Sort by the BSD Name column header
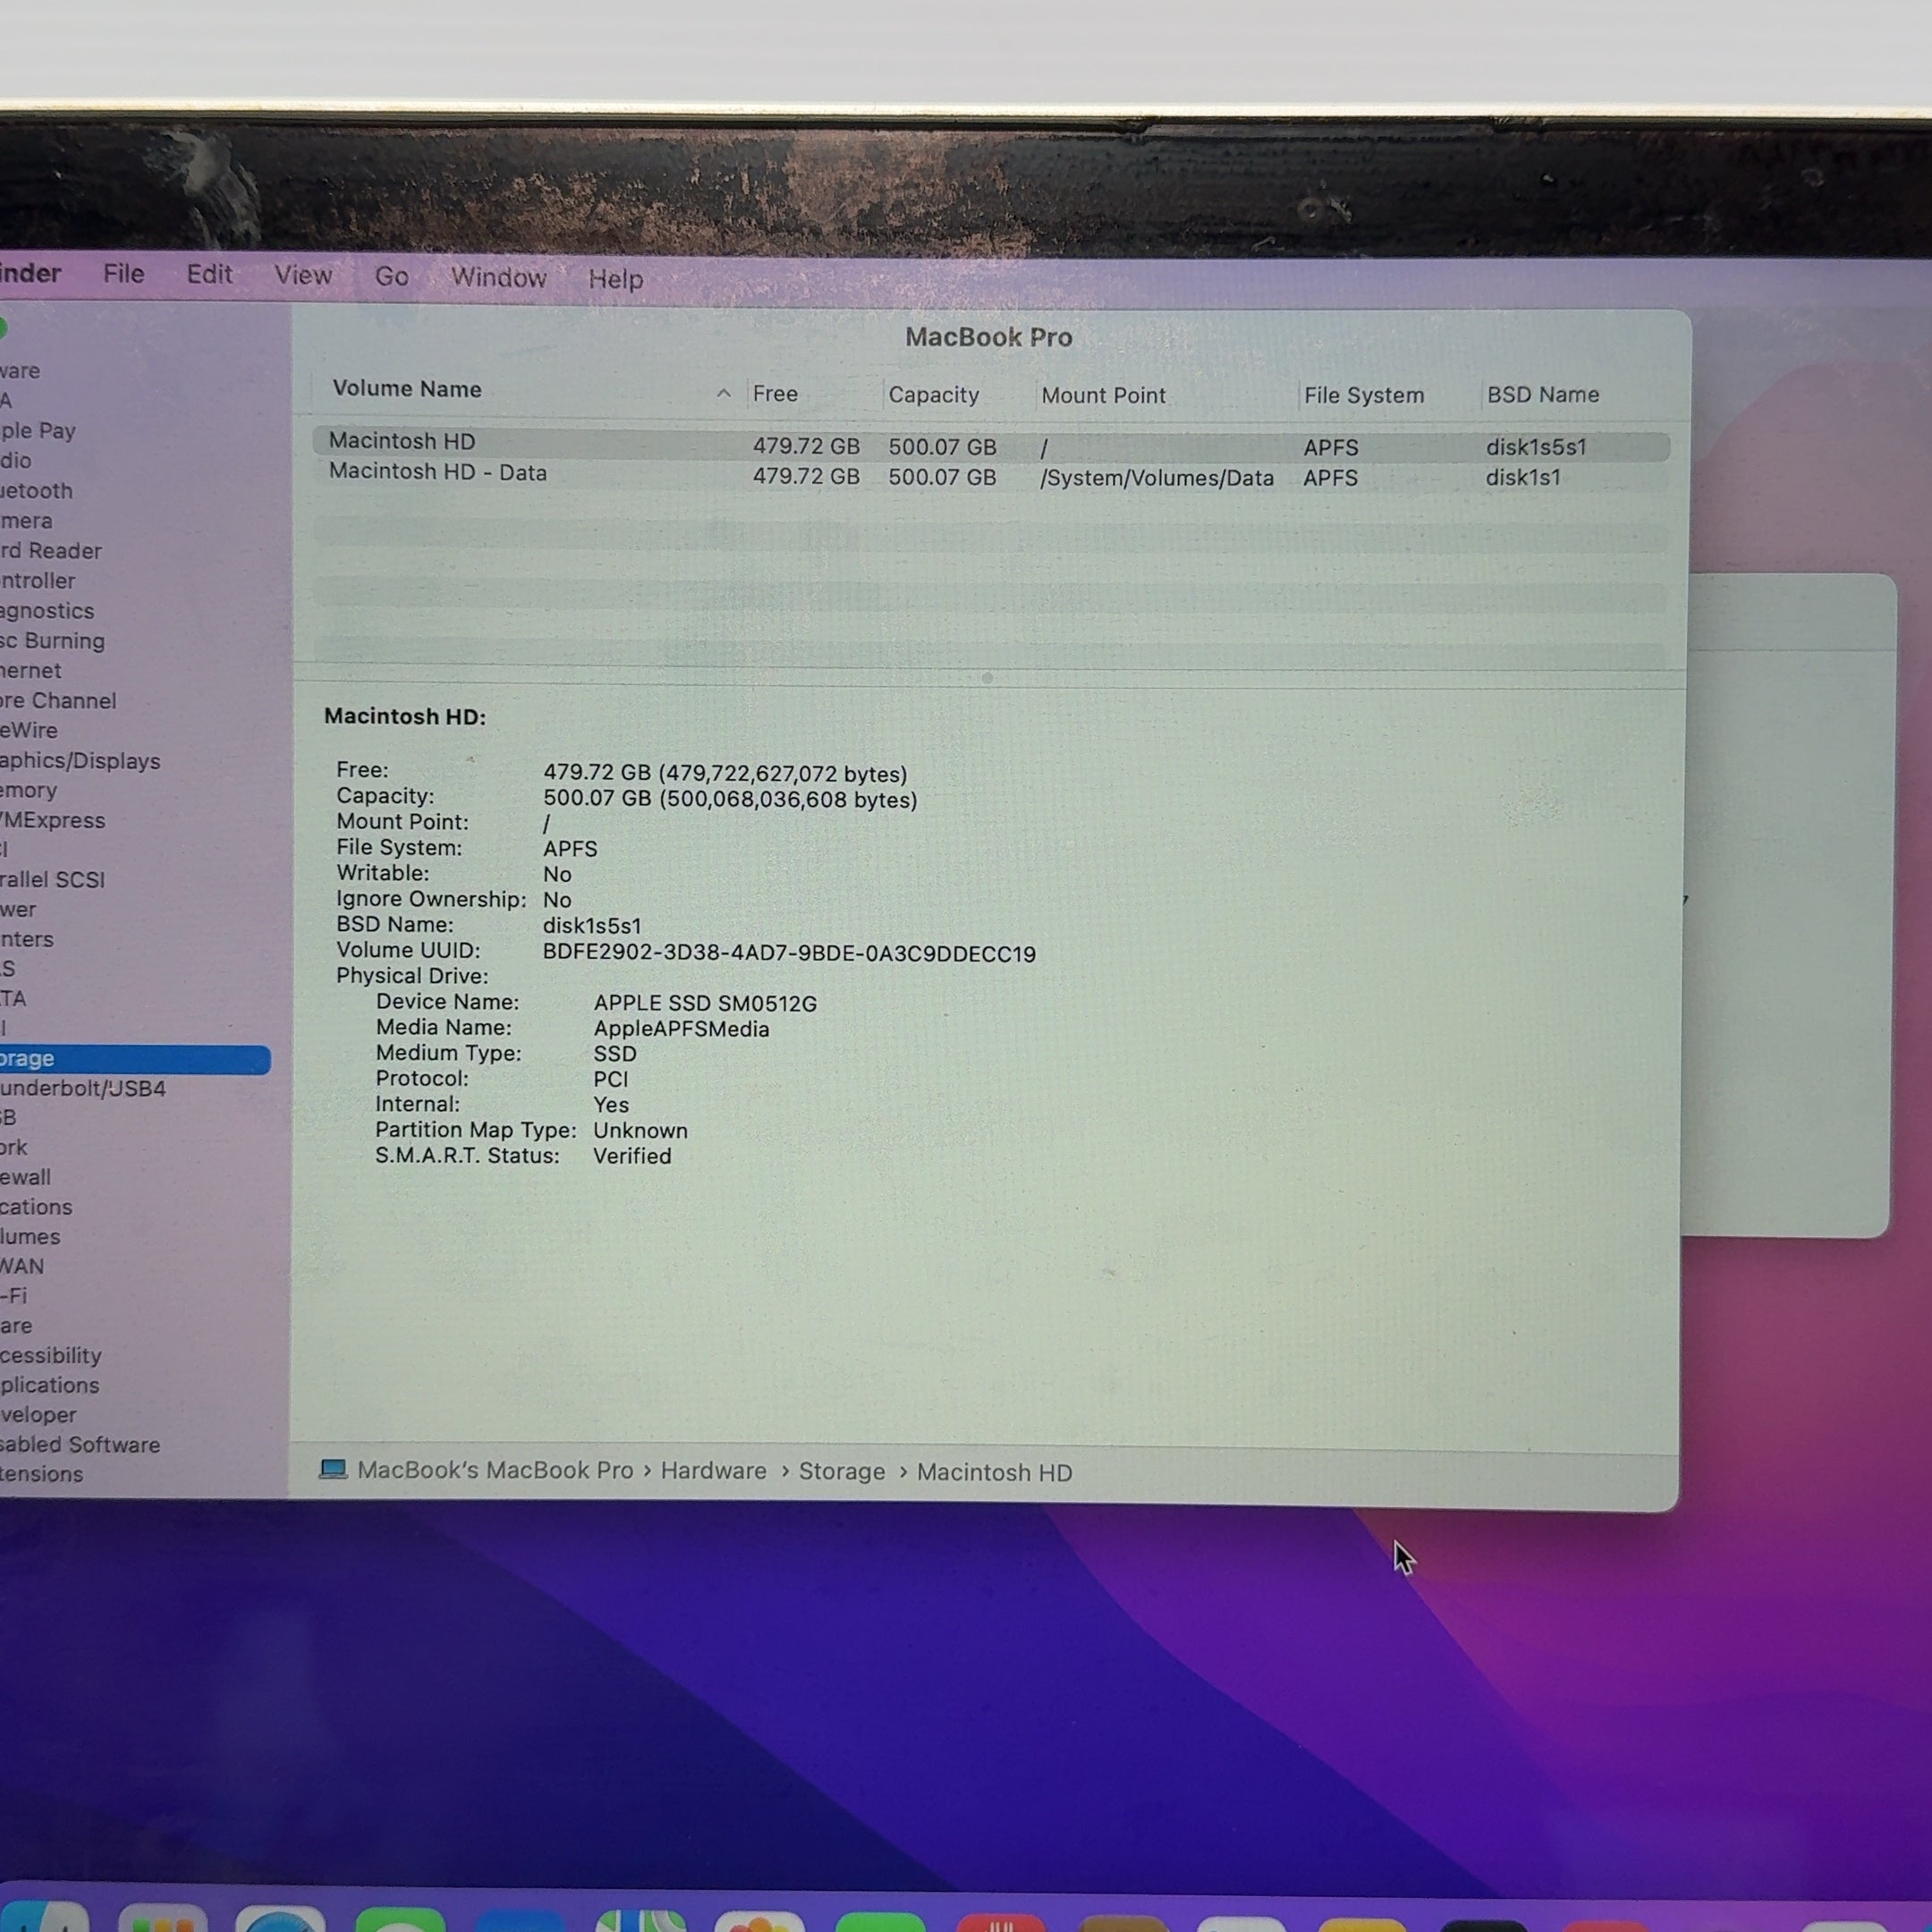Screen dimensions: 1932x1932 pyautogui.click(x=1542, y=395)
